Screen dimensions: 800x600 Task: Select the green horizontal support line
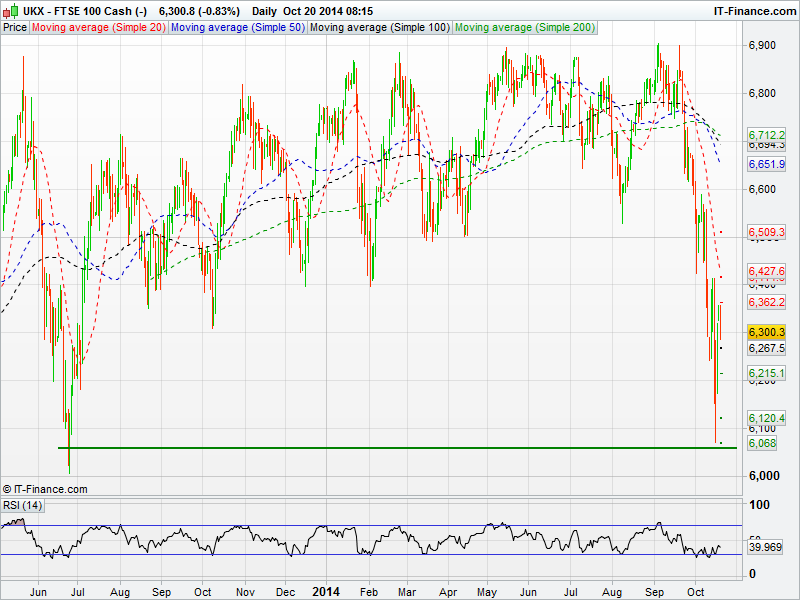tap(400, 448)
